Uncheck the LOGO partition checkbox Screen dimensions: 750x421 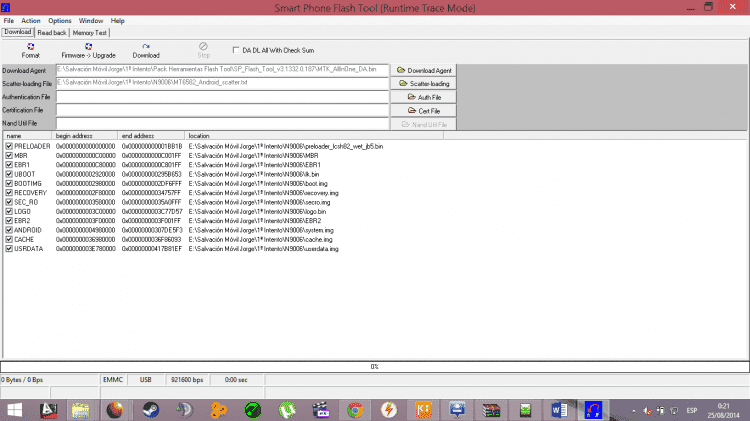(x=9, y=211)
